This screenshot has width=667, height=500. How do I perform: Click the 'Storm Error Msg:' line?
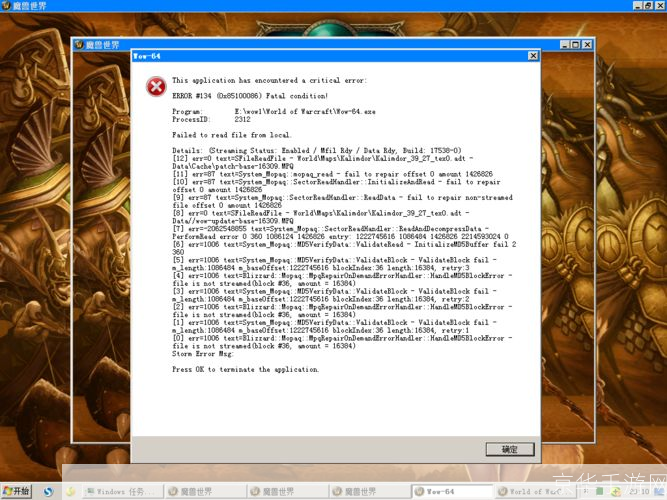click(x=203, y=354)
